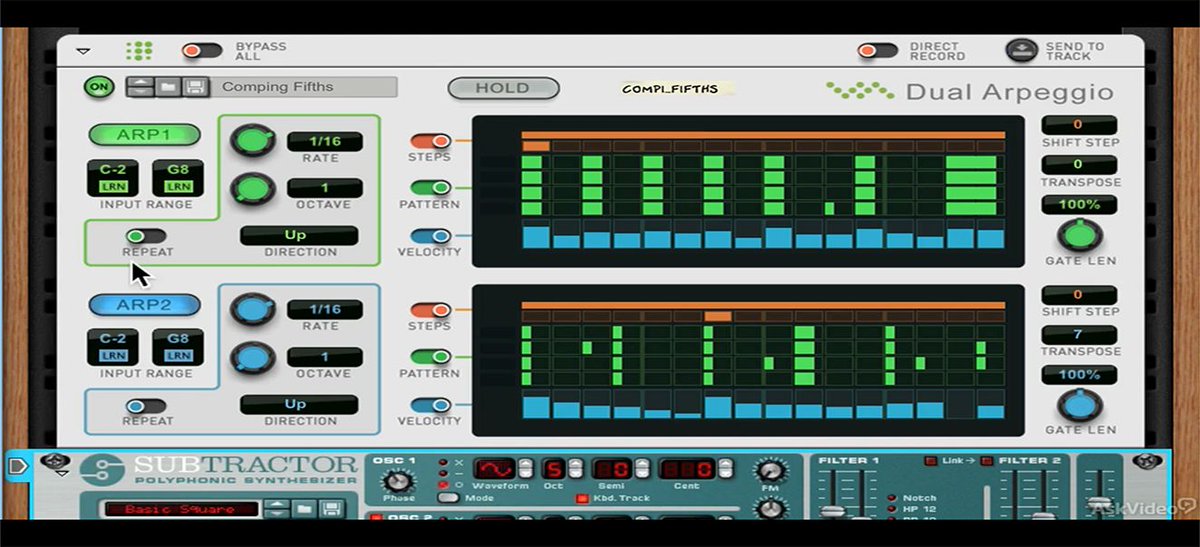Select the ARP2 button
Viewport: 1200px width, 547px height.
click(x=144, y=304)
